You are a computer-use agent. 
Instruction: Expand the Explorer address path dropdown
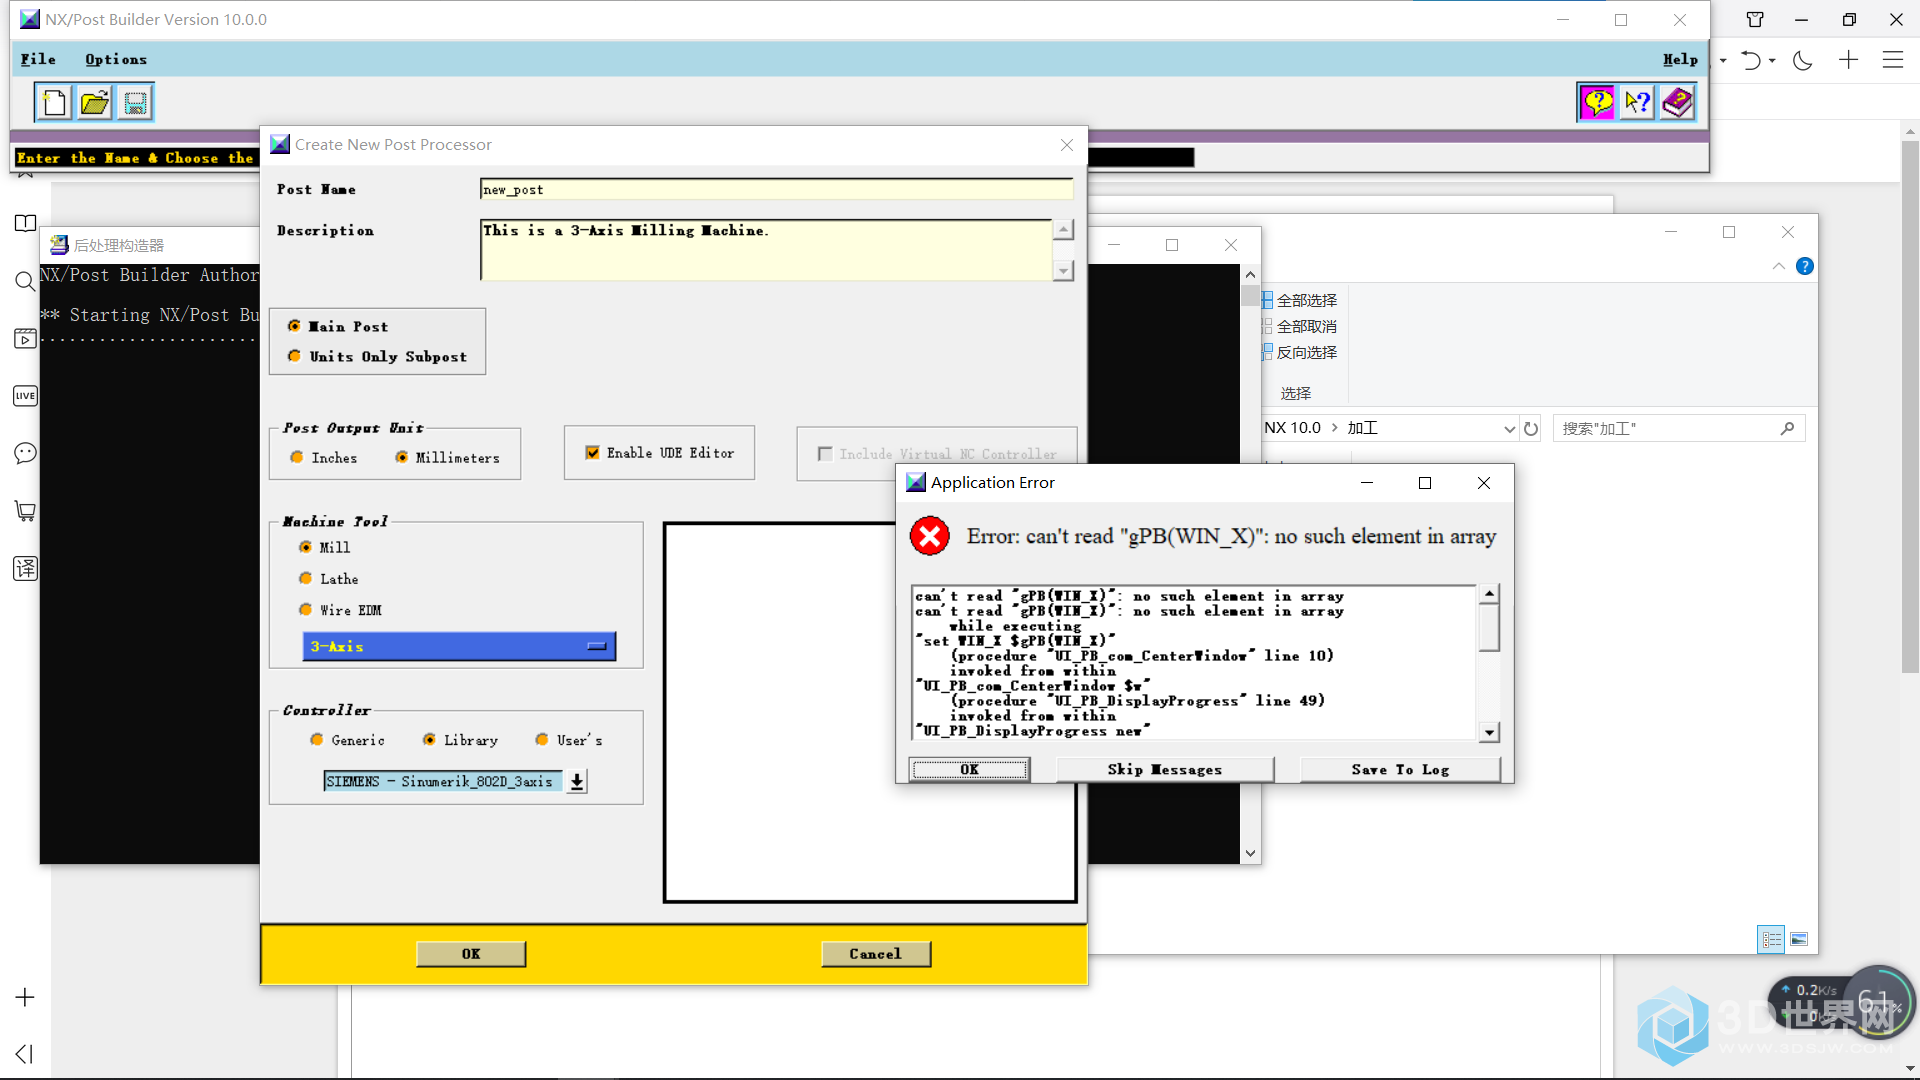pos(1509,428)
